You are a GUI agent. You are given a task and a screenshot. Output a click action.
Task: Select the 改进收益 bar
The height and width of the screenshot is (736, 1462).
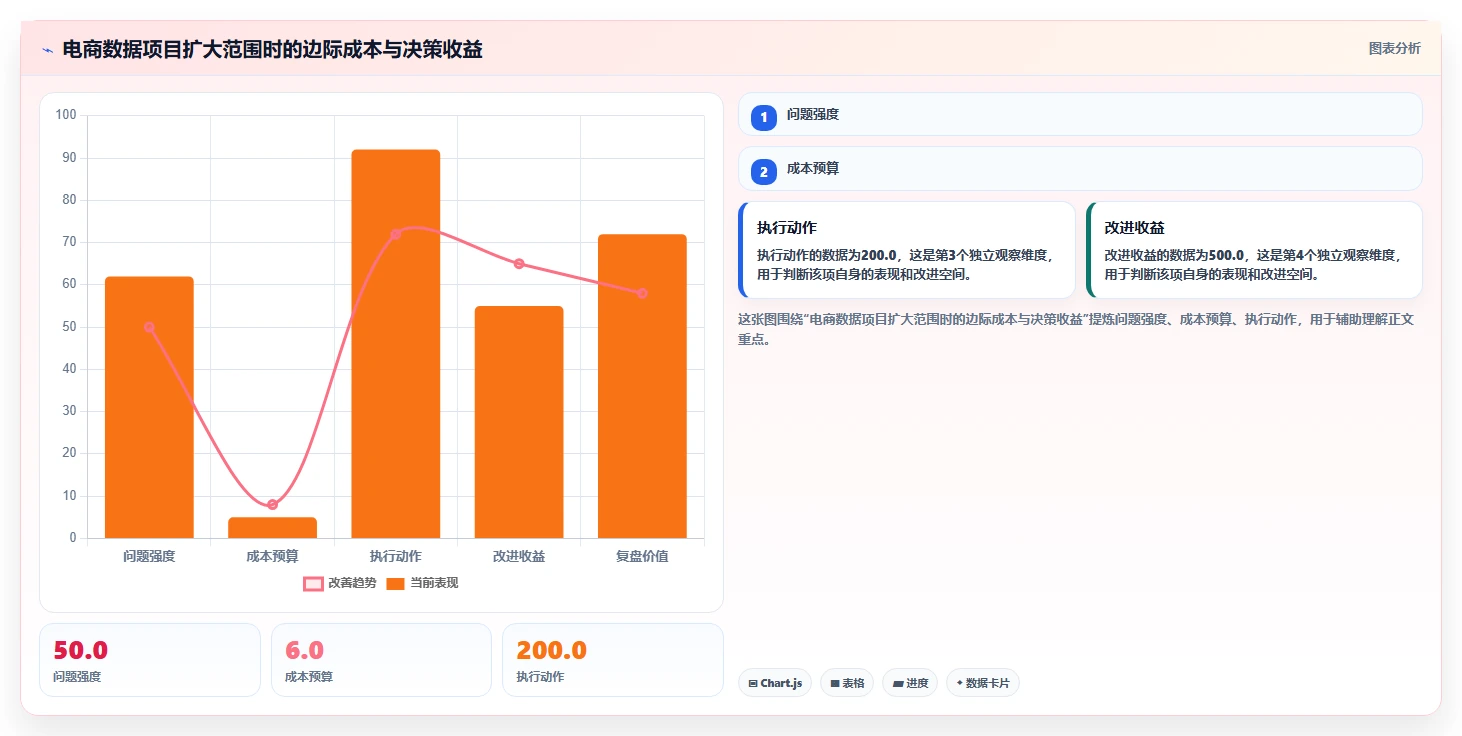pos(519,422)
